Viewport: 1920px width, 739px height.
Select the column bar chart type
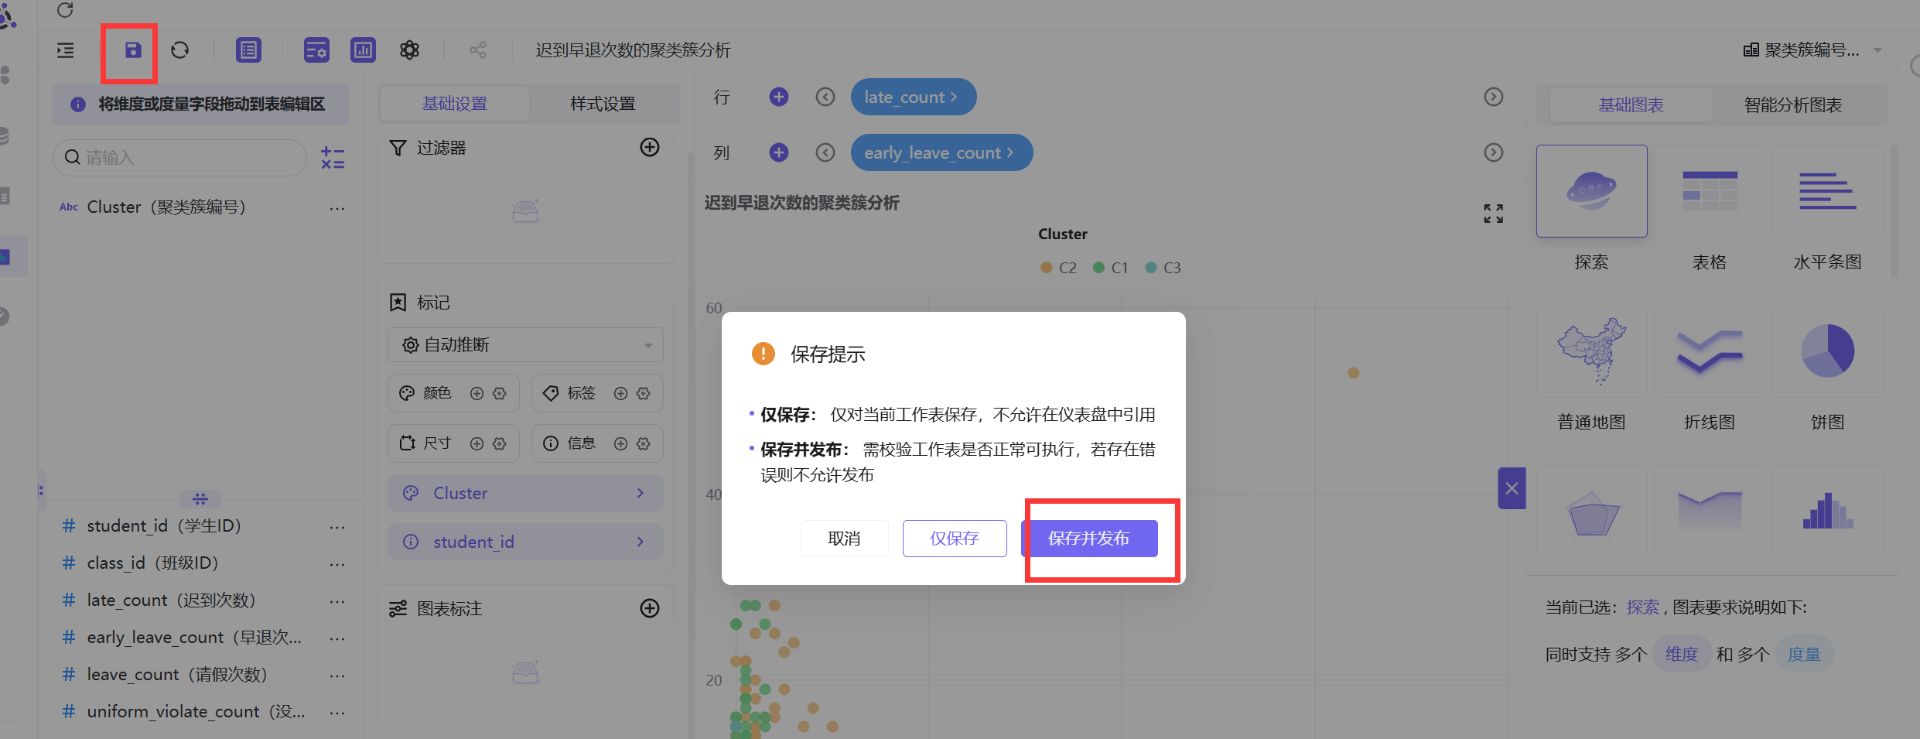(1827, 511)
